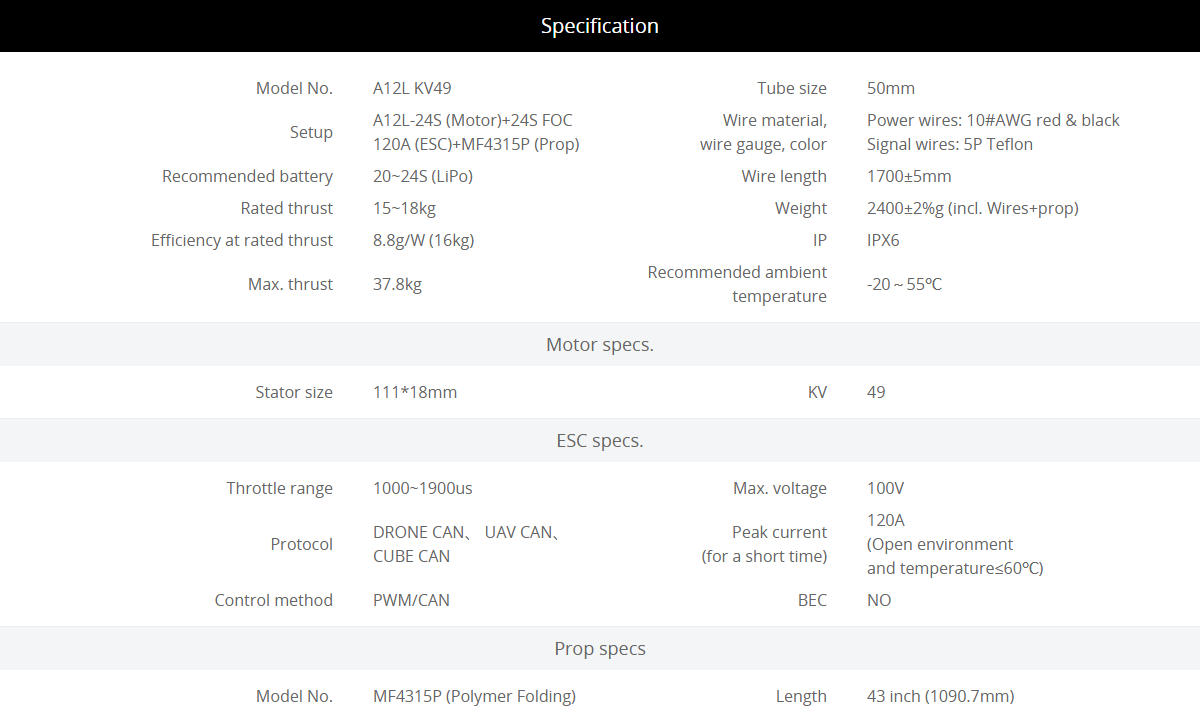Image resolution: width=1200 pixels, height=728 pixels.
Task: Click the IPX6 rating value
Action: coord(883,240)
